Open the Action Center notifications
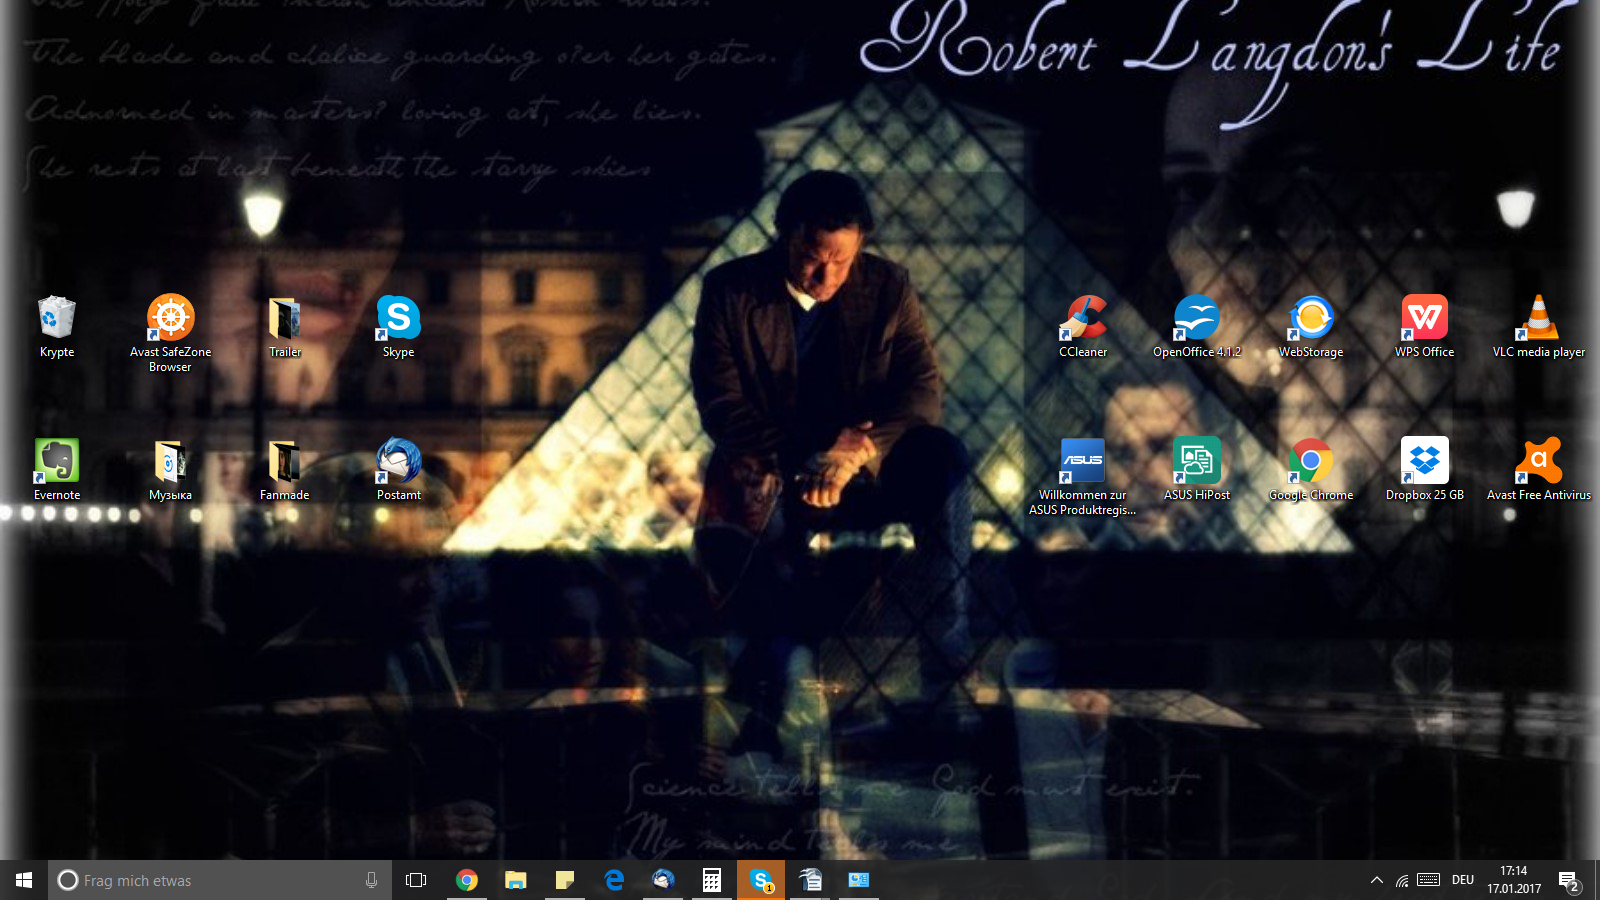 pyautogui.click(x=1568, y=881)
